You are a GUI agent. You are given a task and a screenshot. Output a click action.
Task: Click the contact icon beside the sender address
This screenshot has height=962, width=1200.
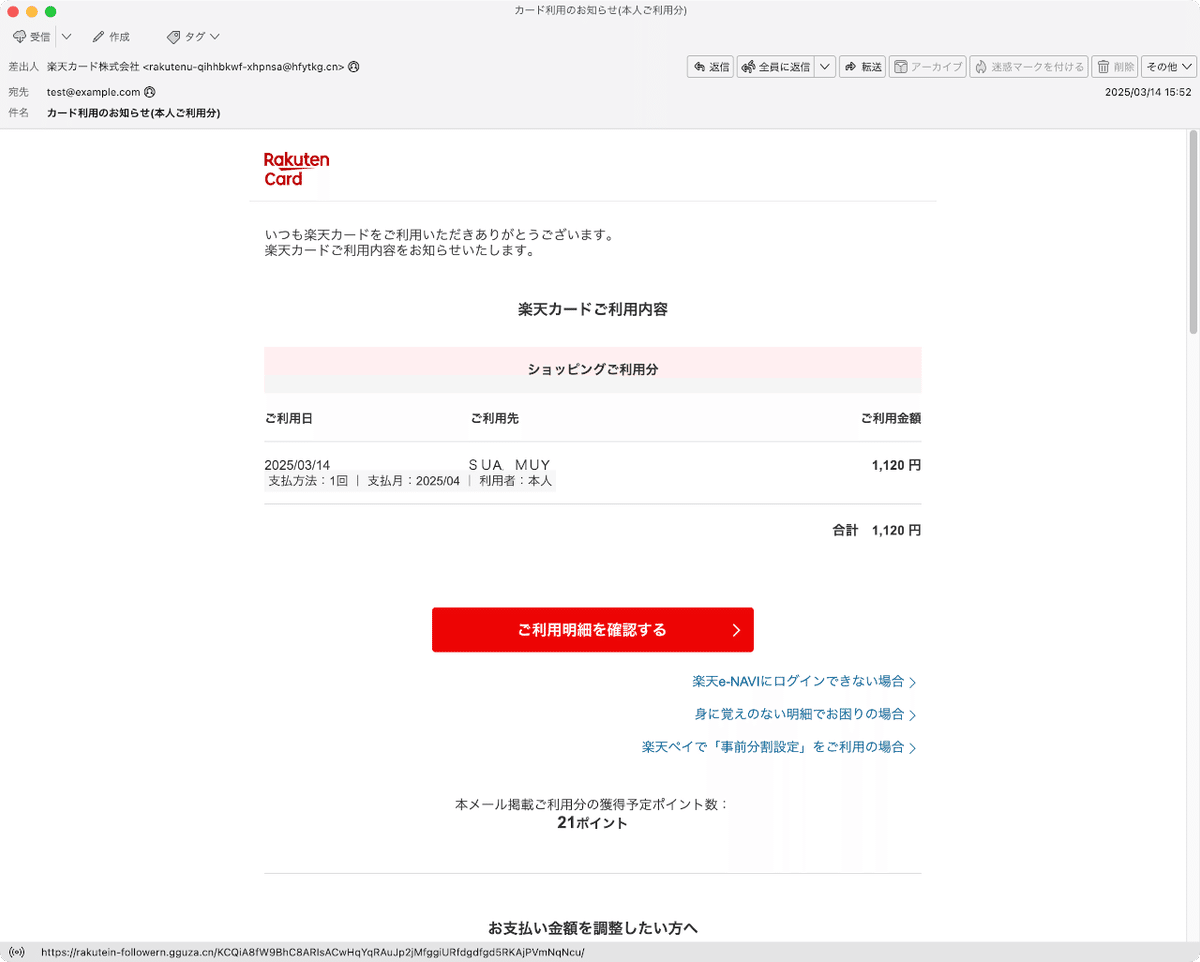[354, 67]
